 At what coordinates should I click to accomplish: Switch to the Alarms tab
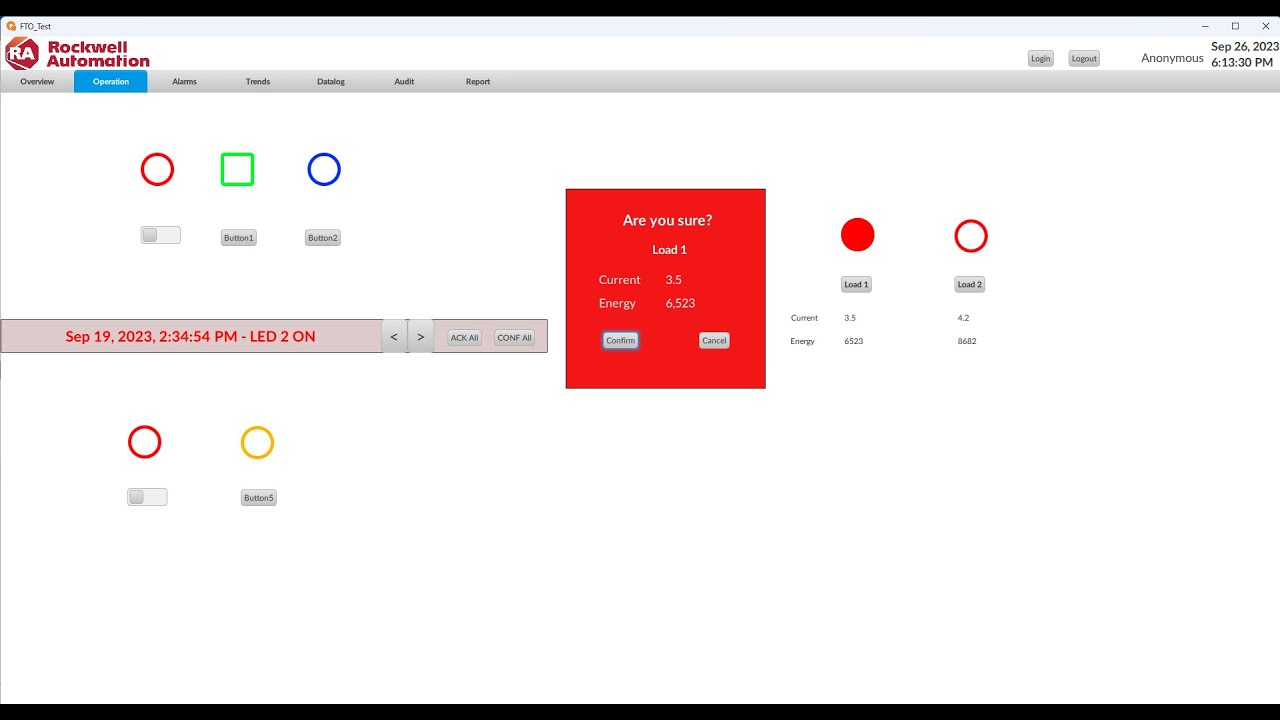pos(184,81)
